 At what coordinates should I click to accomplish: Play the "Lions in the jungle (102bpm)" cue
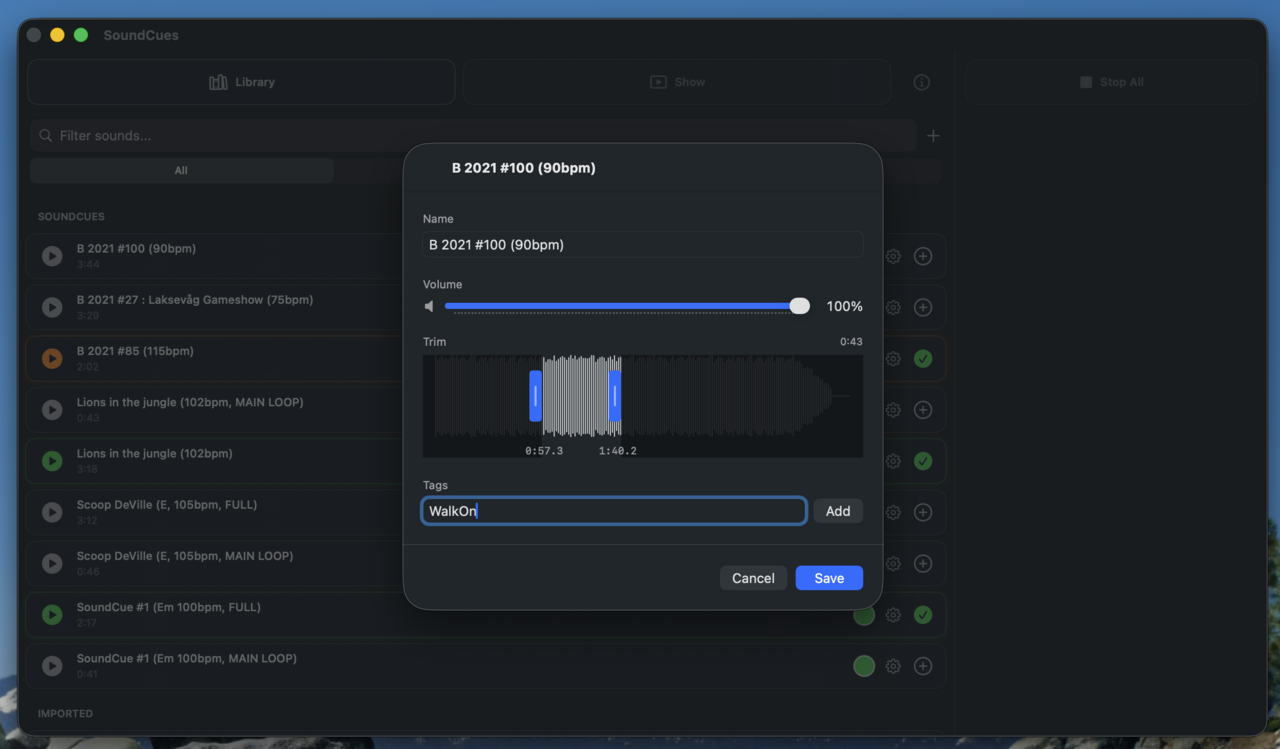click(52, 461)
